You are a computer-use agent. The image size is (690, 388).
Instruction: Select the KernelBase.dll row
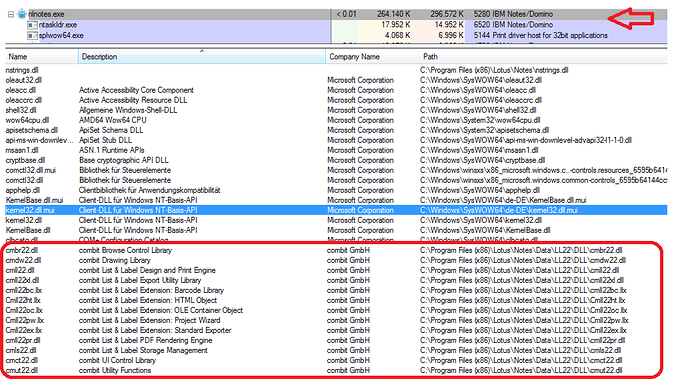[336, 230]
